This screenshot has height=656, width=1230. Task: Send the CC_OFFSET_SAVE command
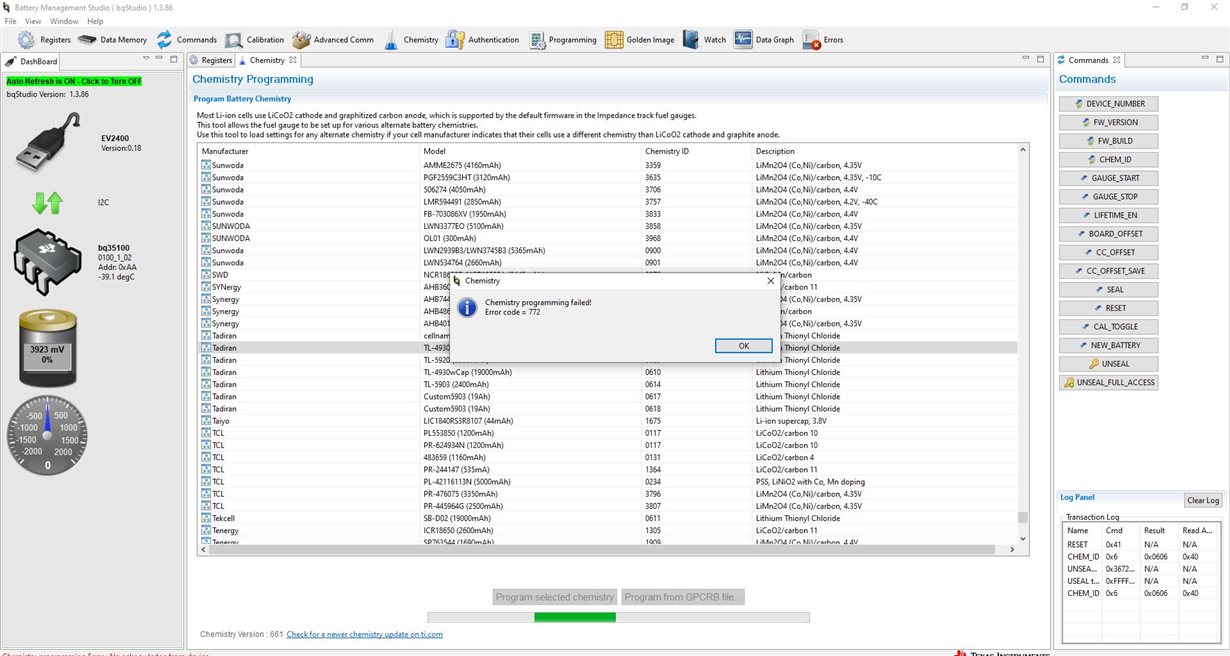coord(1108,271)
